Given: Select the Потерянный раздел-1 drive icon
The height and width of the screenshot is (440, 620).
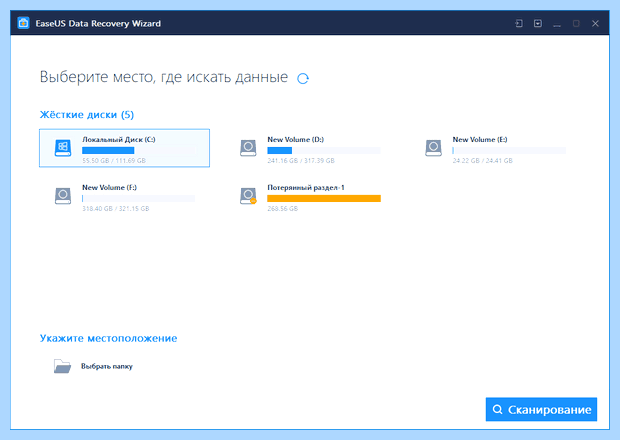Looking at the screenshot, I should [x=248, y=196].
